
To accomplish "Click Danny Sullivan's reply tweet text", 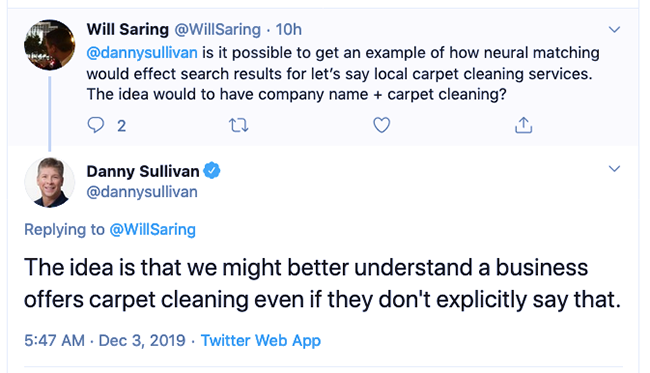I will pos(323,283).
